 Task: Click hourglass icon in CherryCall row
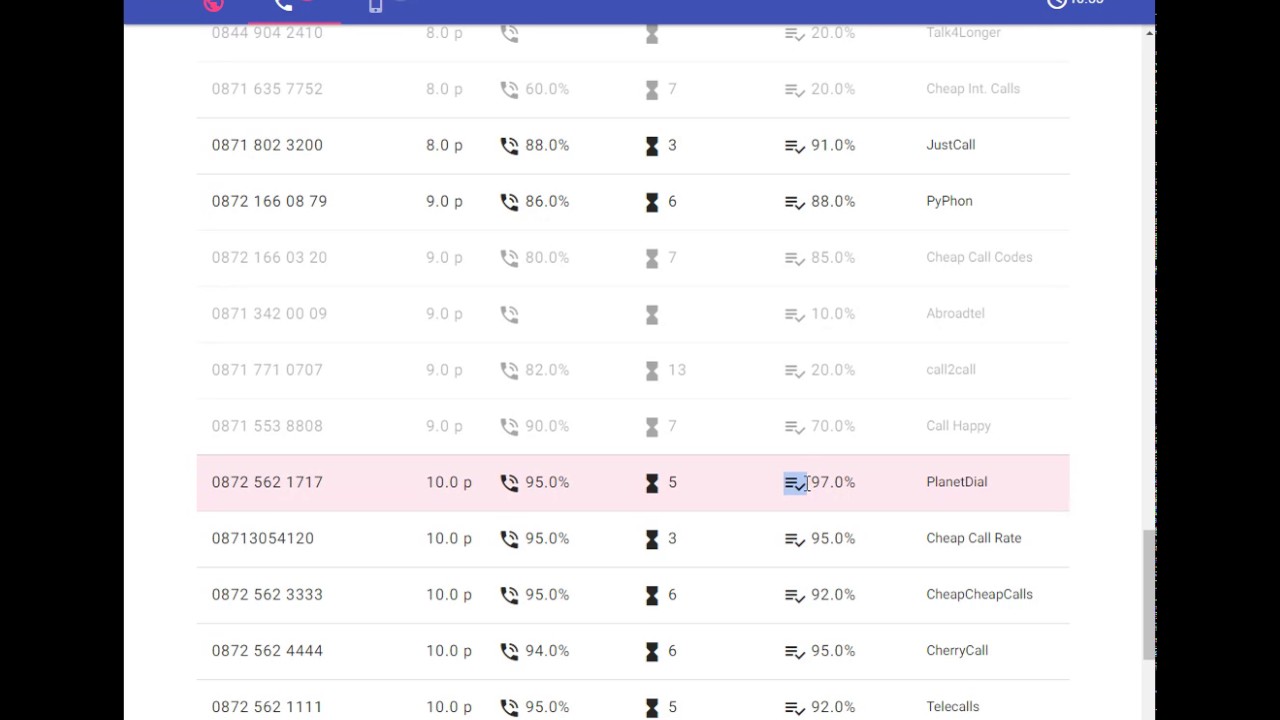coord(652,651)
